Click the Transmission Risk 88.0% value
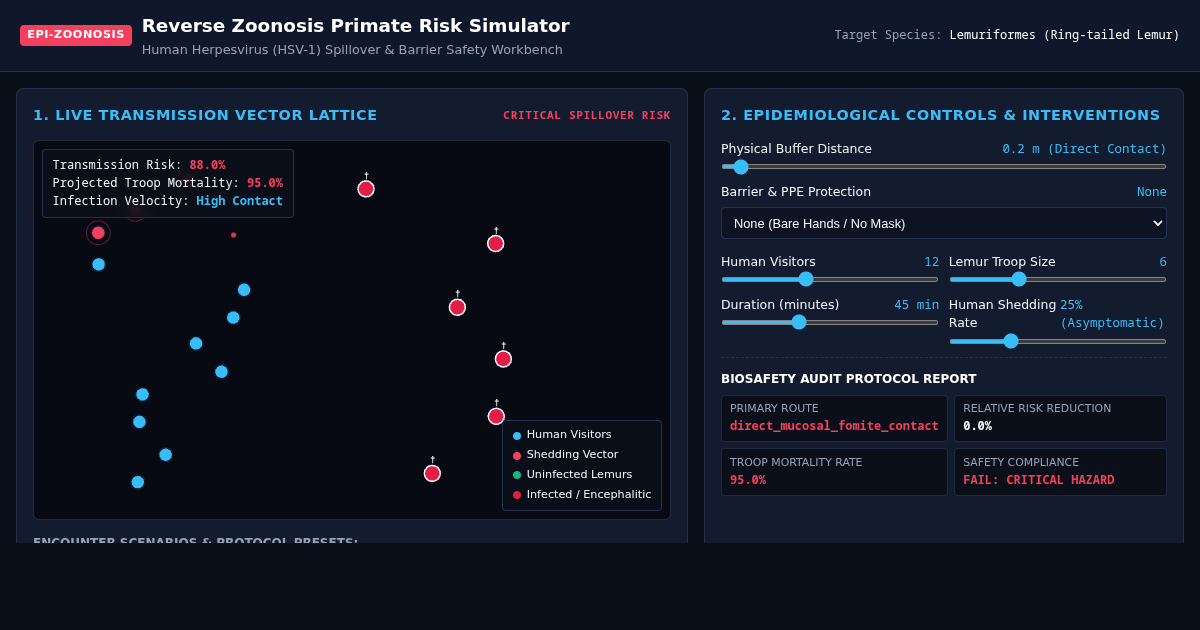Image resolution: width=1200 pixels, height=630 pixels. [x=207, y=165]
